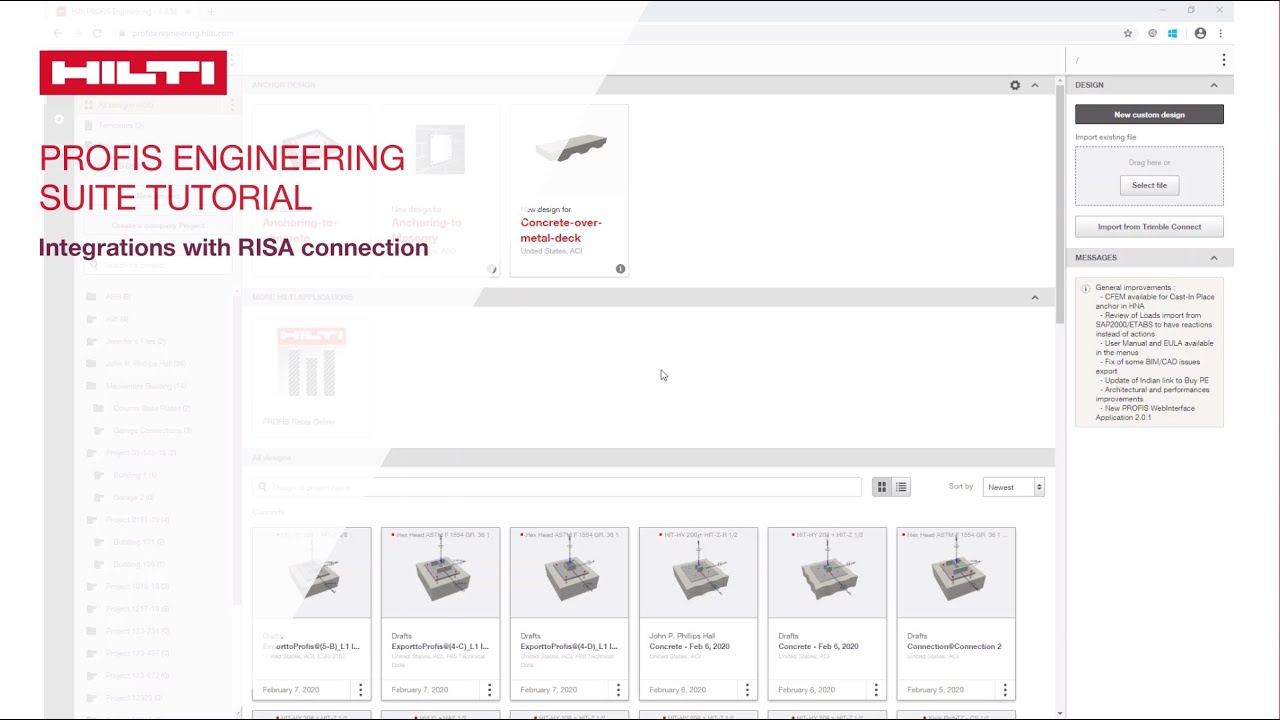Open the Sort by Newest dropdown

click(1014, 487)
